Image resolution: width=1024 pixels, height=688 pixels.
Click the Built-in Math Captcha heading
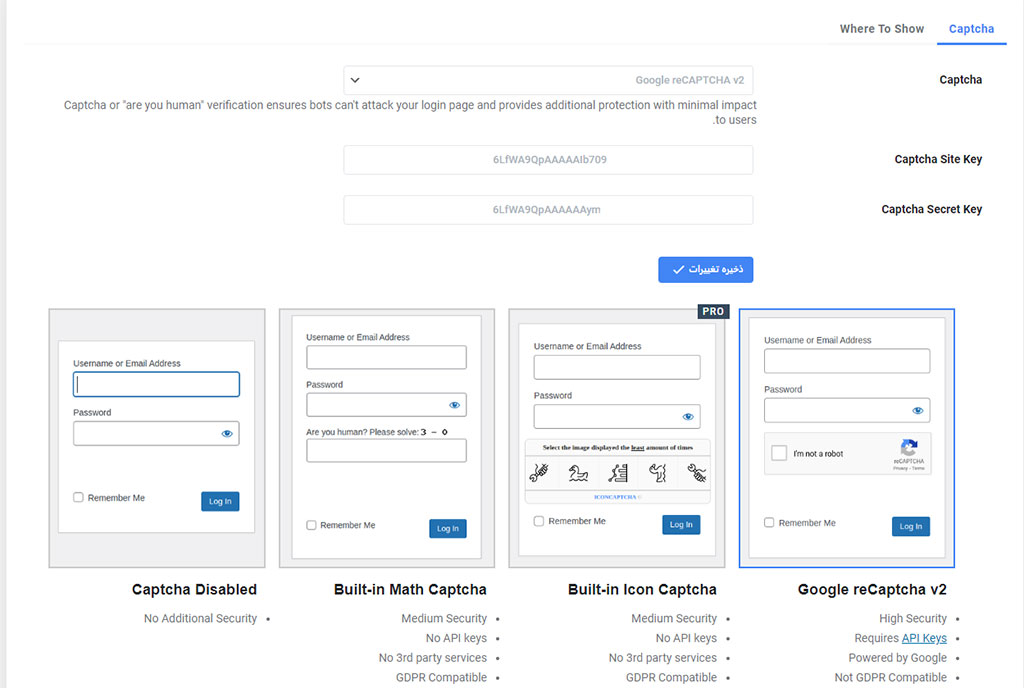[410, 589]
